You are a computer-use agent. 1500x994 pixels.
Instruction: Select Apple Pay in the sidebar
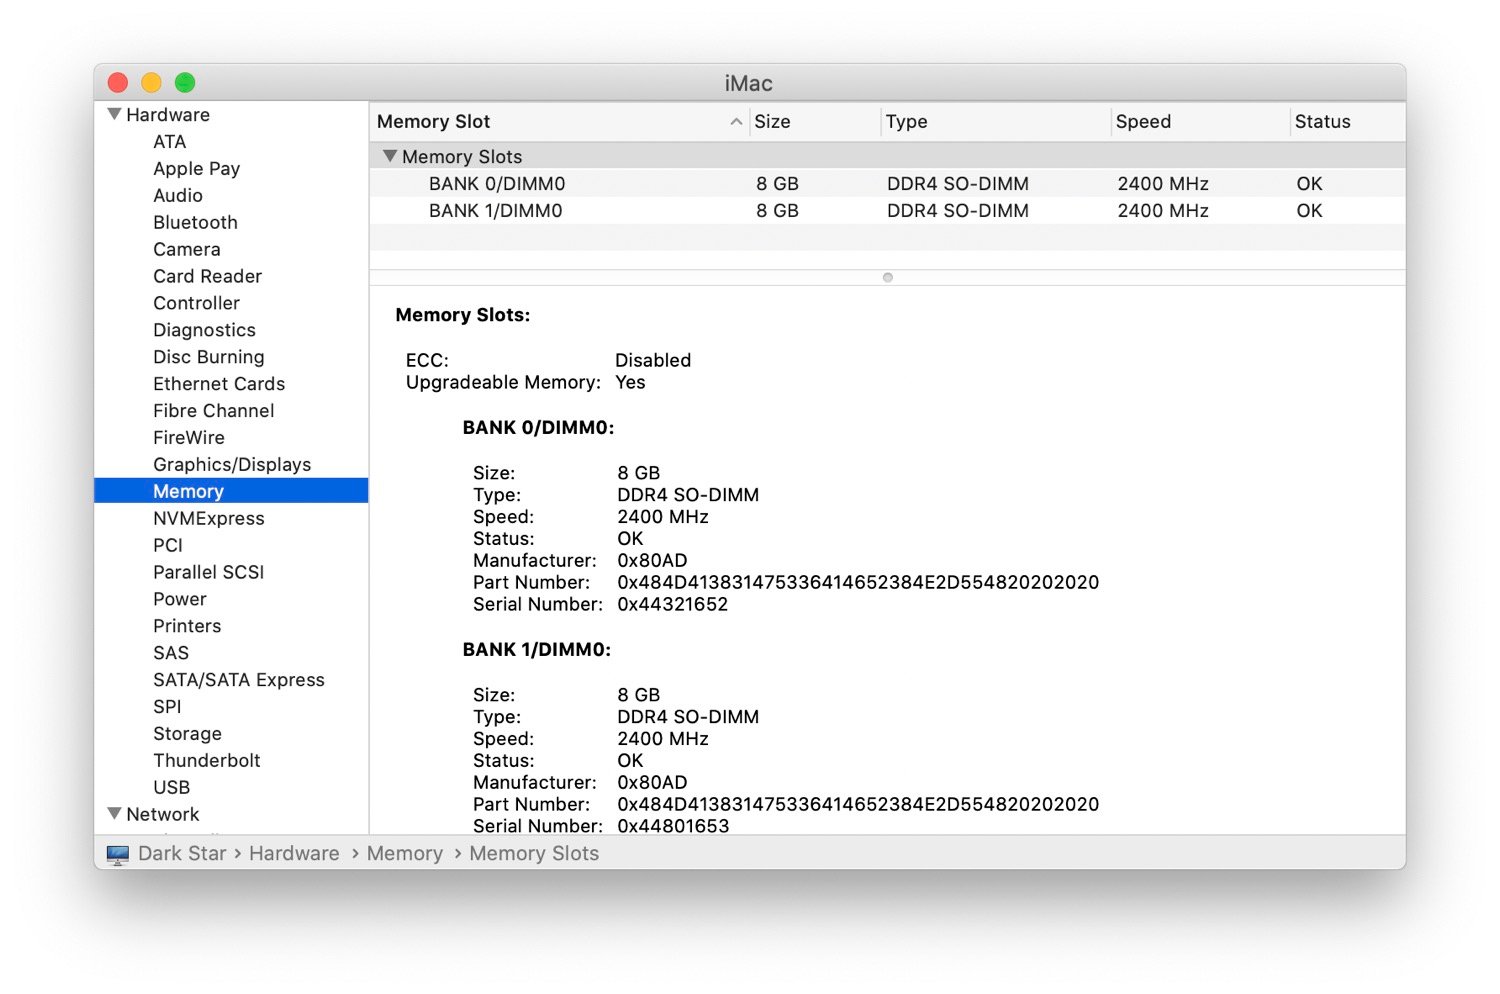pyautogui.click(x=196, y=168)
